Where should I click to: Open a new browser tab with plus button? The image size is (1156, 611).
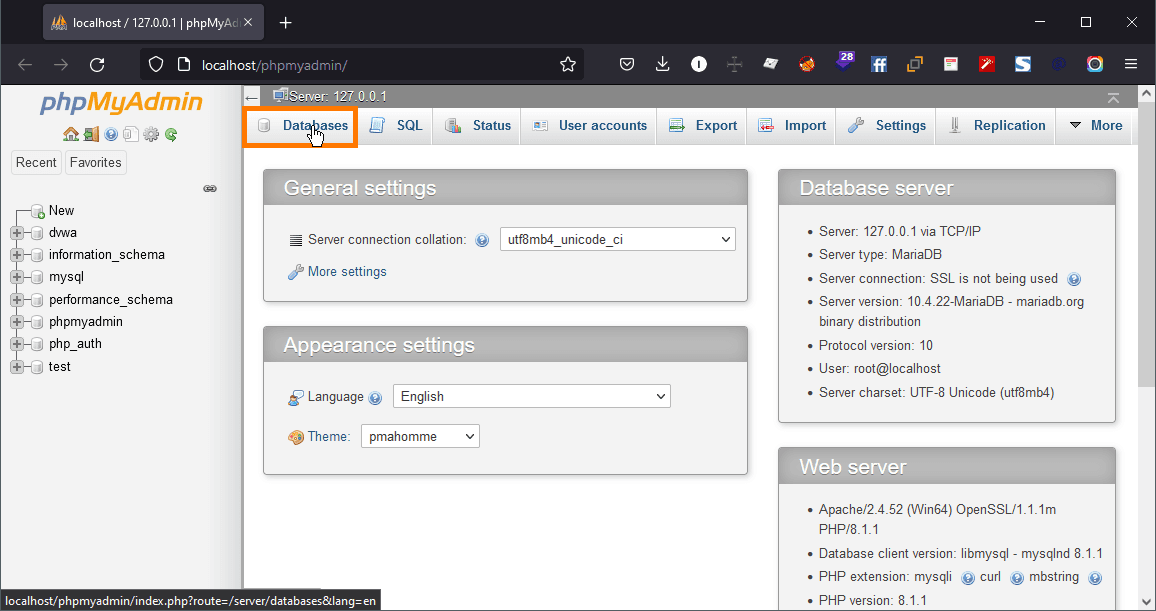click(286, 23)
